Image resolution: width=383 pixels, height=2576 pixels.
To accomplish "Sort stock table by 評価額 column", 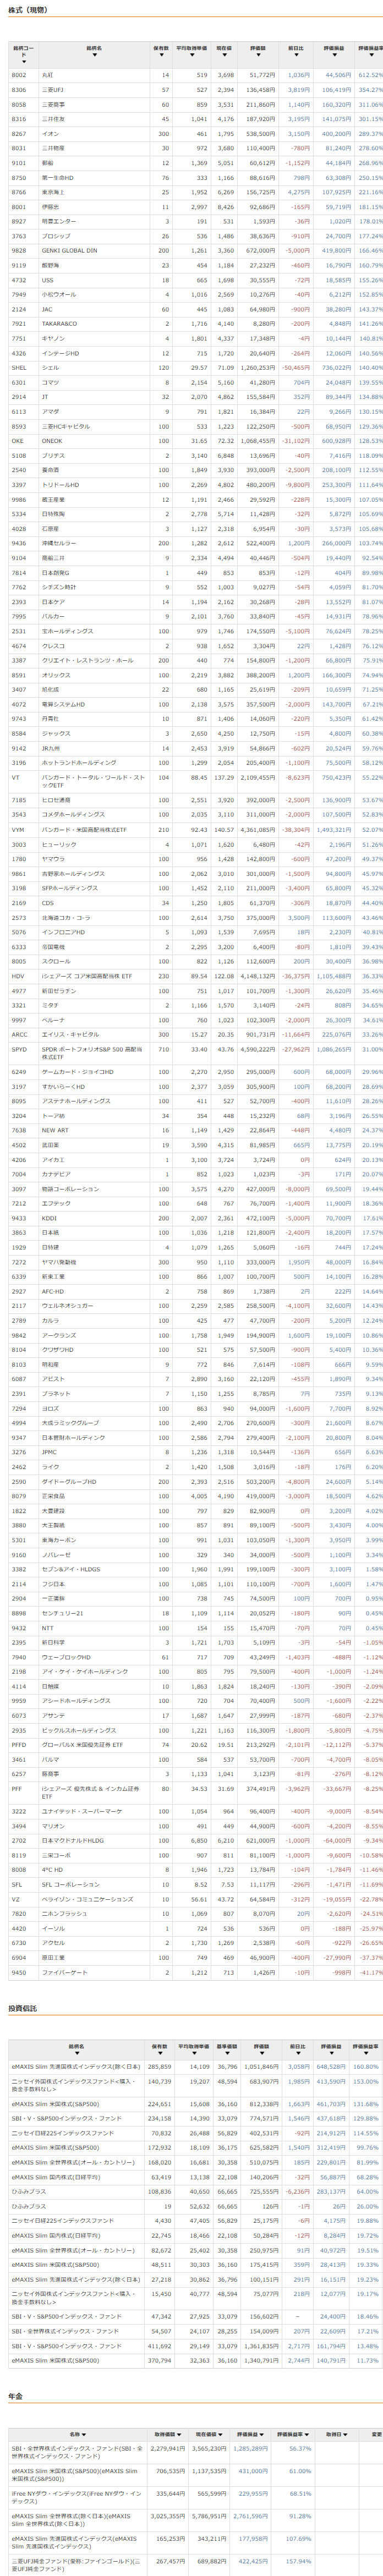I will click(x=258, y=51).
